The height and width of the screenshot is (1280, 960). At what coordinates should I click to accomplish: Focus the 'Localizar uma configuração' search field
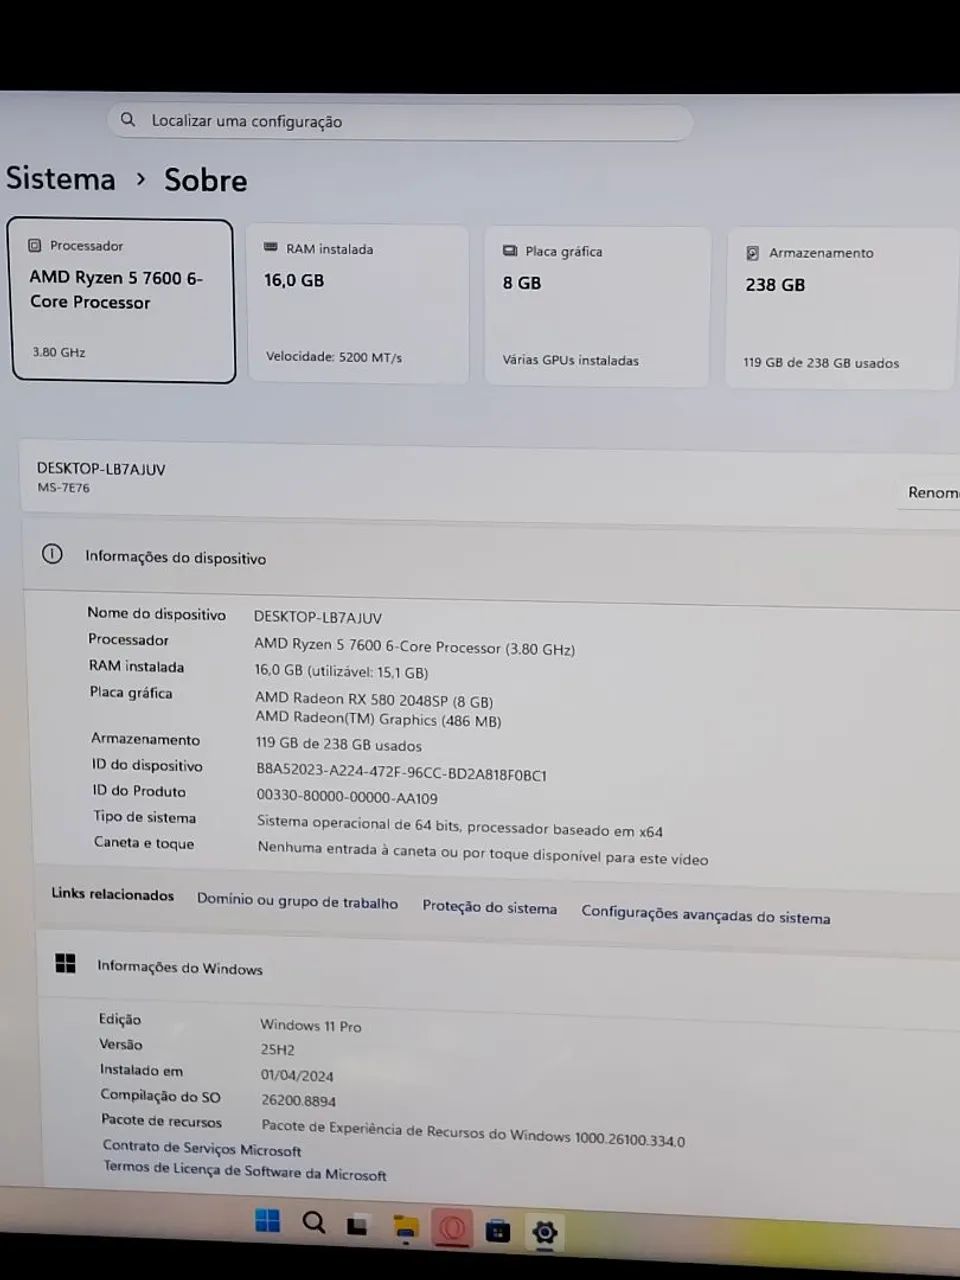pos(400,121)
